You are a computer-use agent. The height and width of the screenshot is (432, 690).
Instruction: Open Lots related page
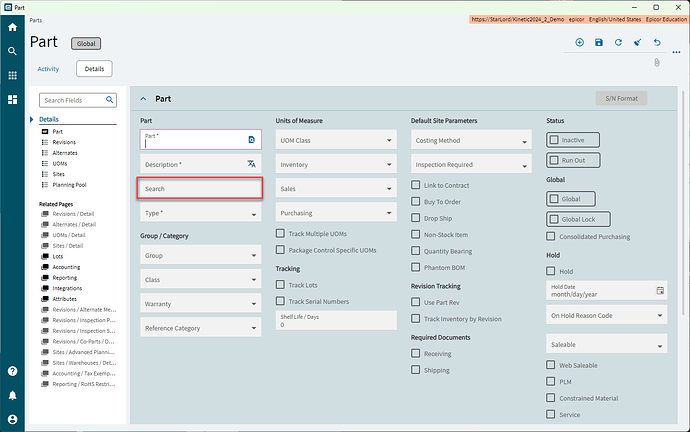[58, 256]
